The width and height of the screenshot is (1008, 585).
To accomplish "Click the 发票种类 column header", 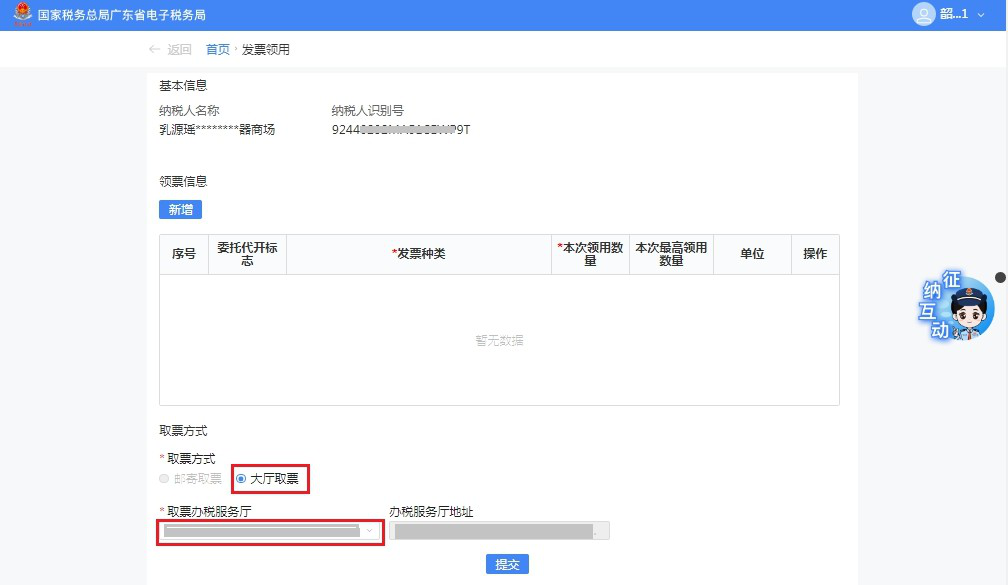I will coord(419,254).
